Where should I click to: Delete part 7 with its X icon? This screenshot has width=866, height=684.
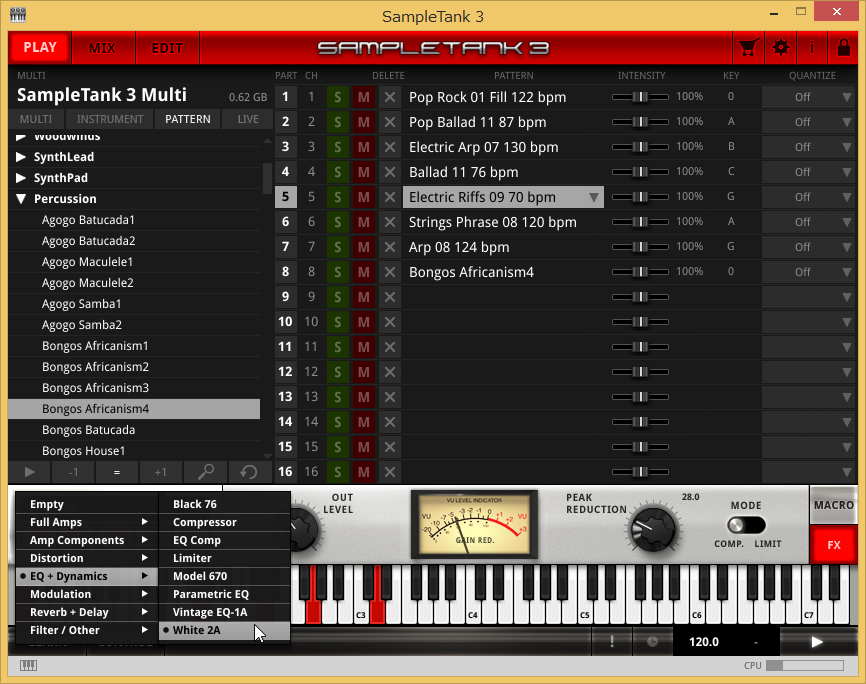(x=390, y=247)
